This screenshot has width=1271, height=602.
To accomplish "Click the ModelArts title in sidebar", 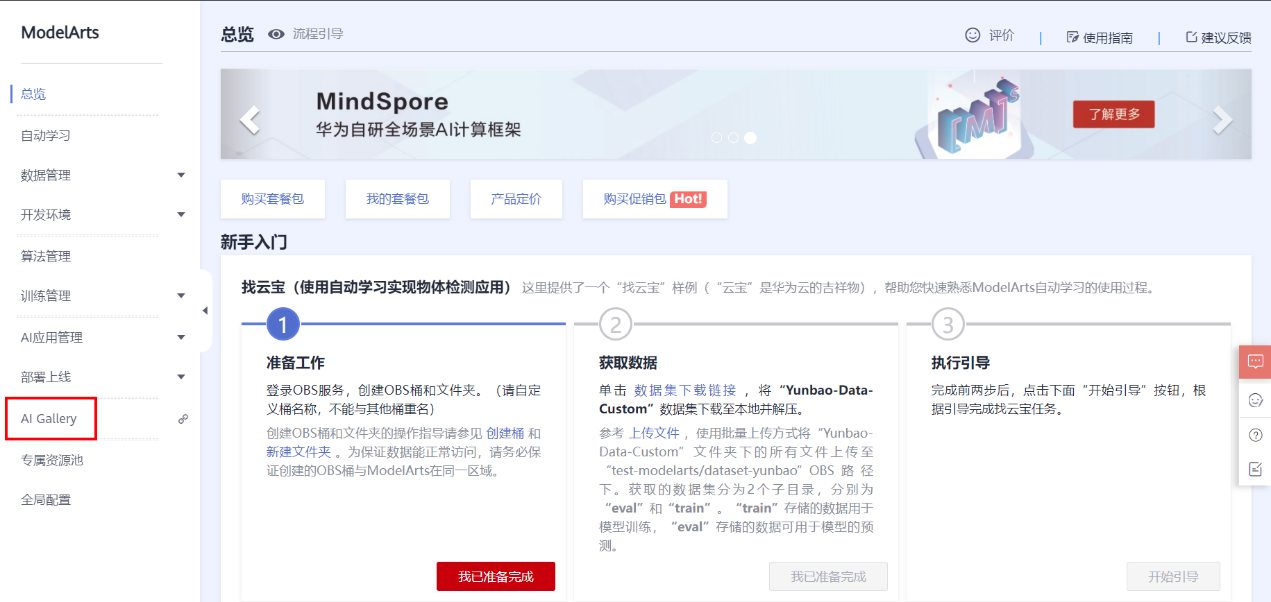I will tap(60, 32).
